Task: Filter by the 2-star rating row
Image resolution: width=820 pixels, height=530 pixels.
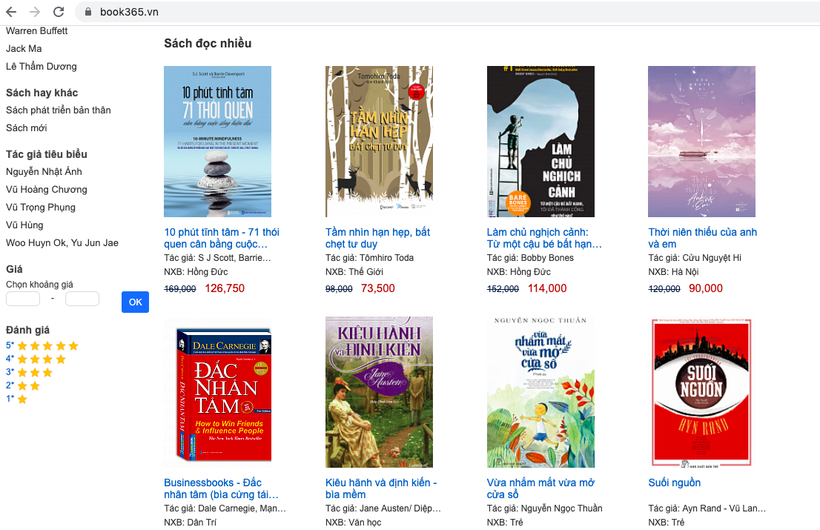Action: click(x=23, y=385)
